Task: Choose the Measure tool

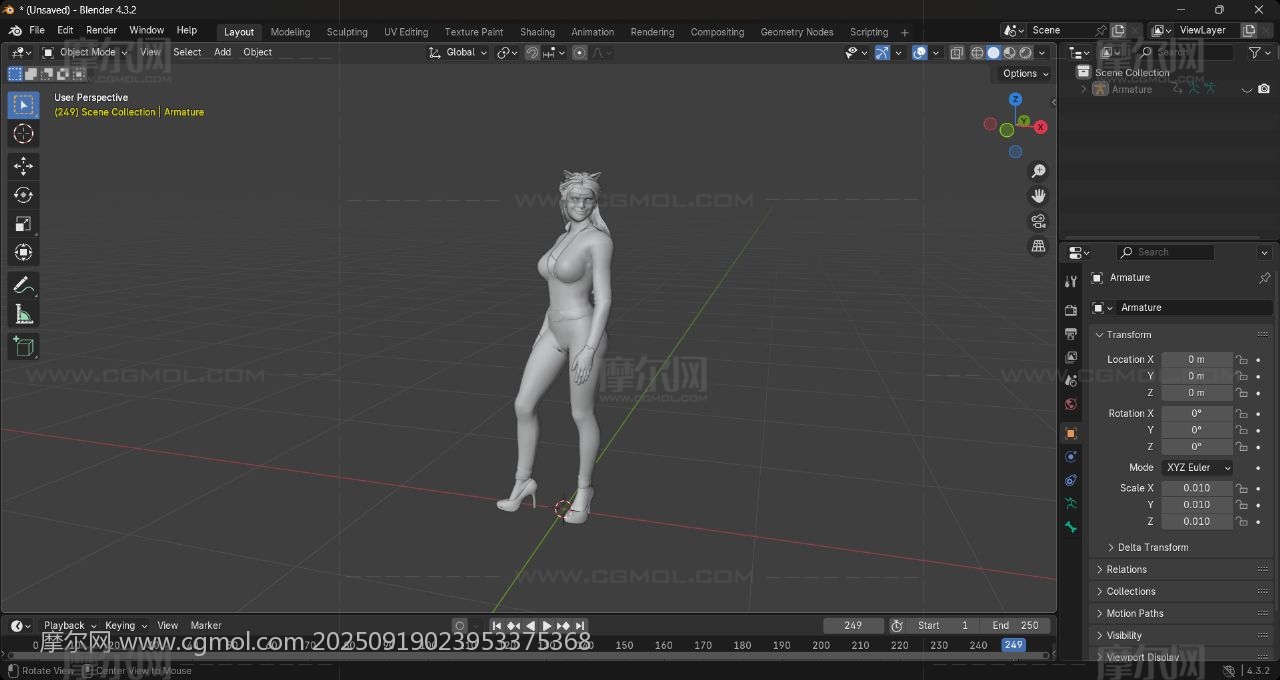Action: pos(23,315)
